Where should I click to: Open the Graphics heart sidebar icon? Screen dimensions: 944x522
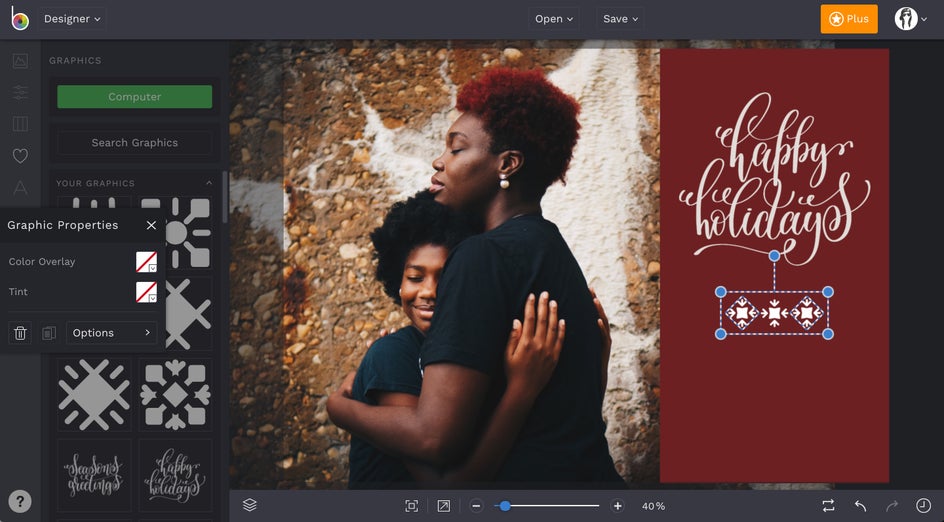coord(20,156)
